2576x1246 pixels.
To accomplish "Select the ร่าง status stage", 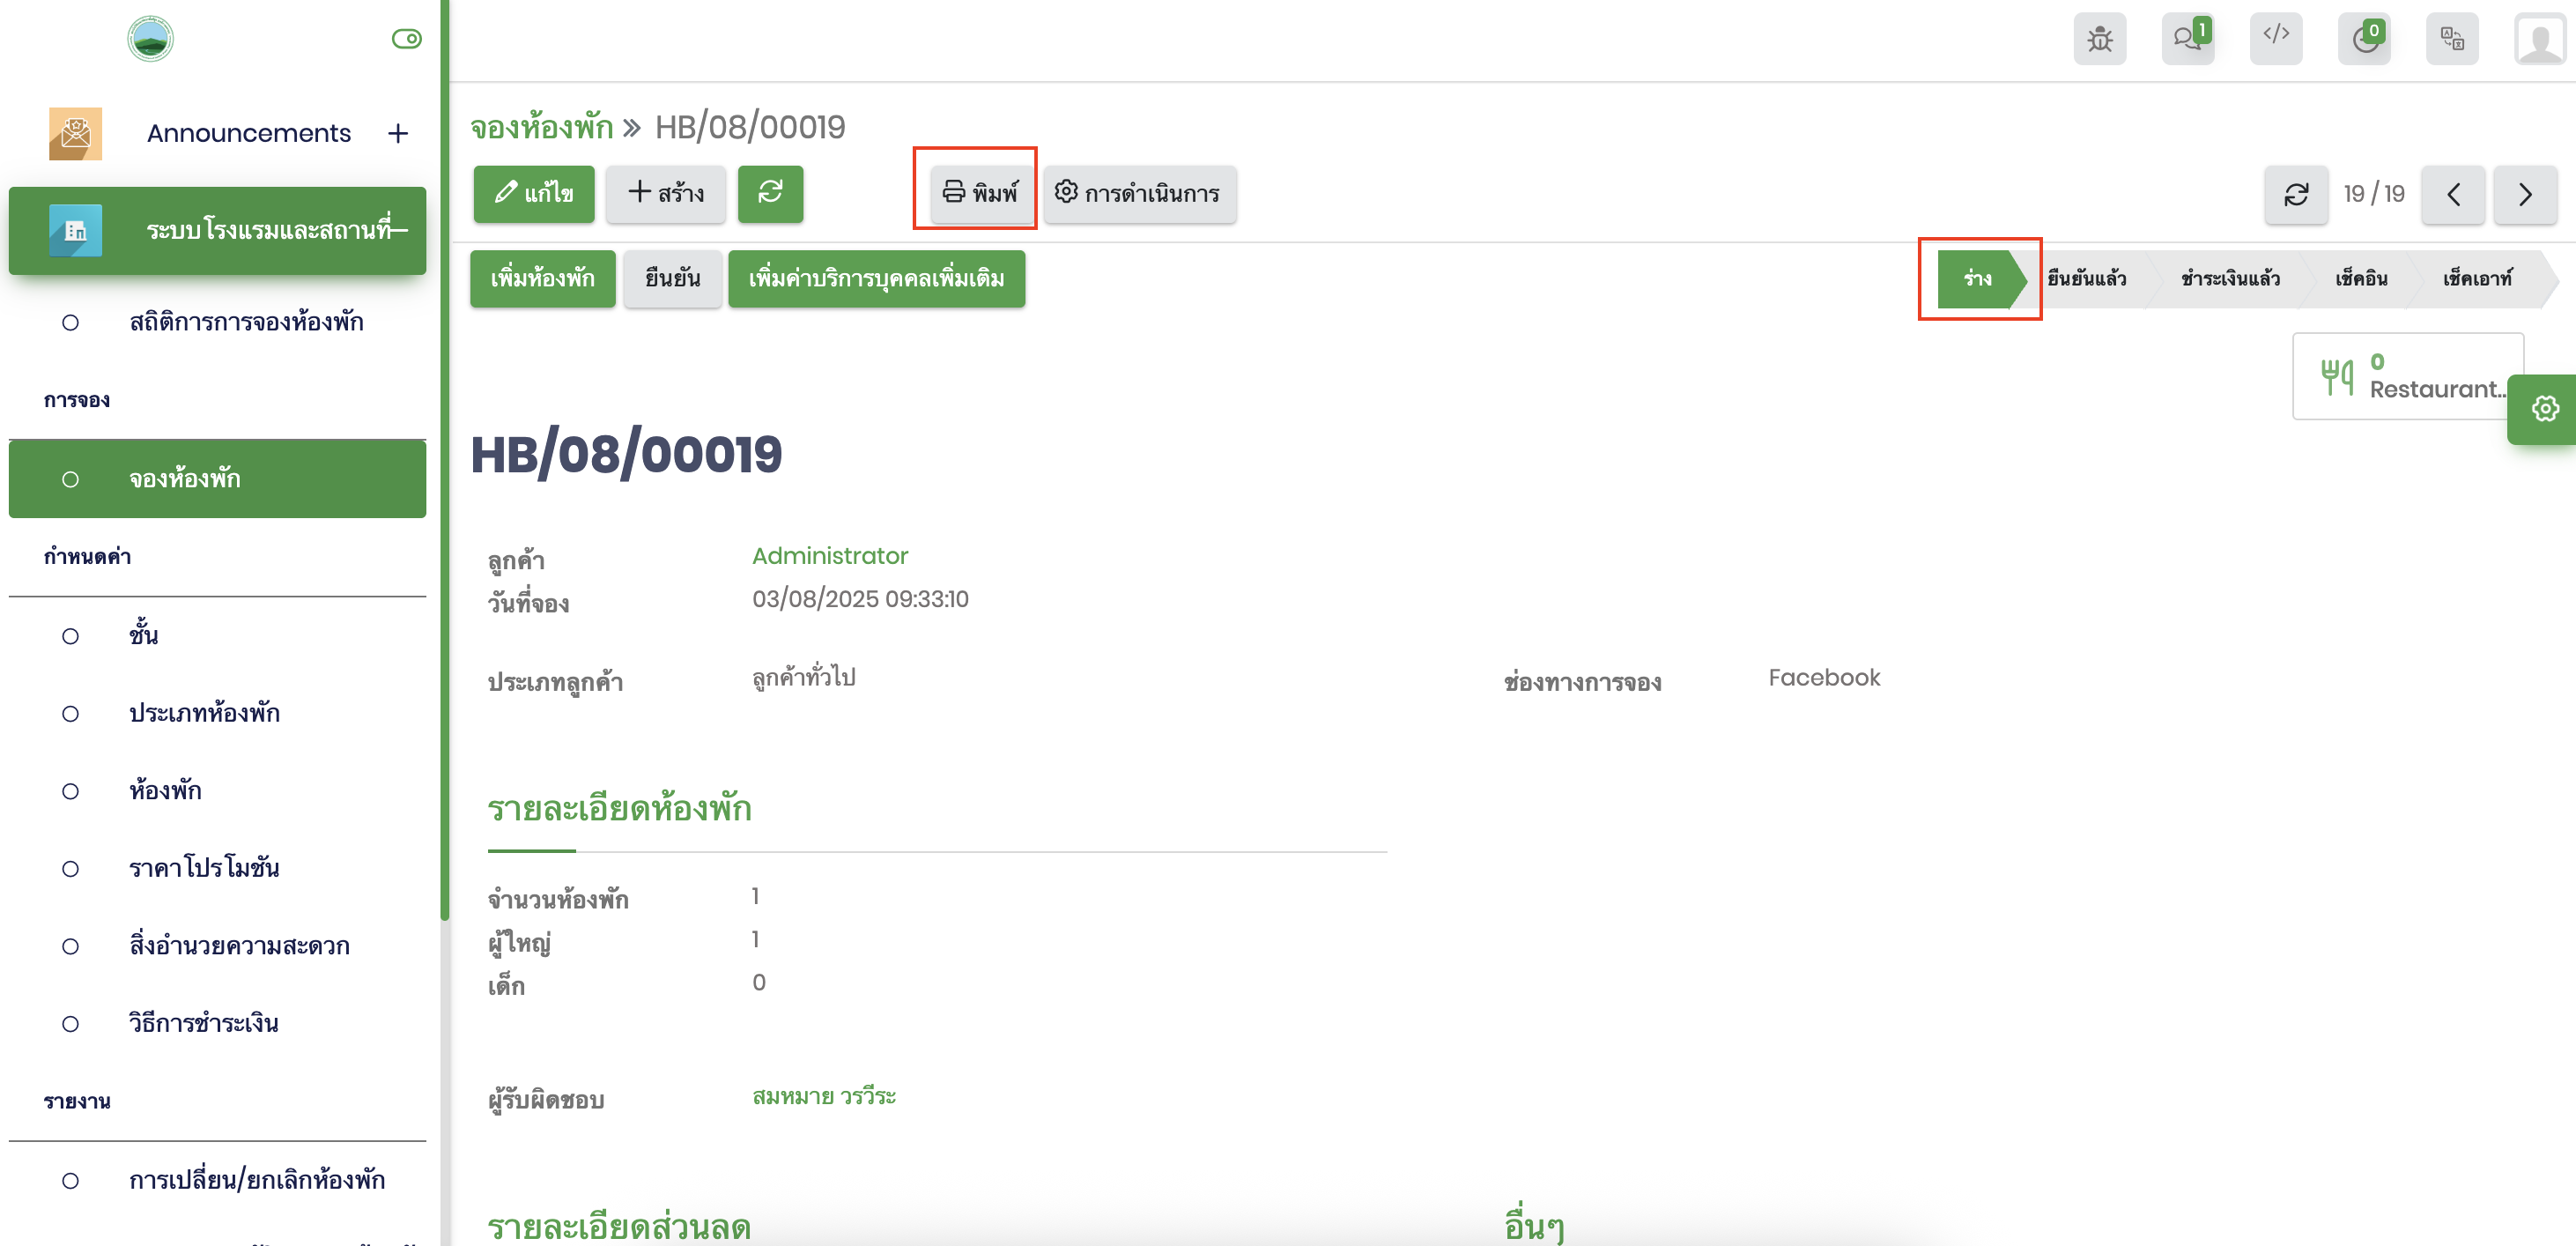I will [x=1976, y=279].
